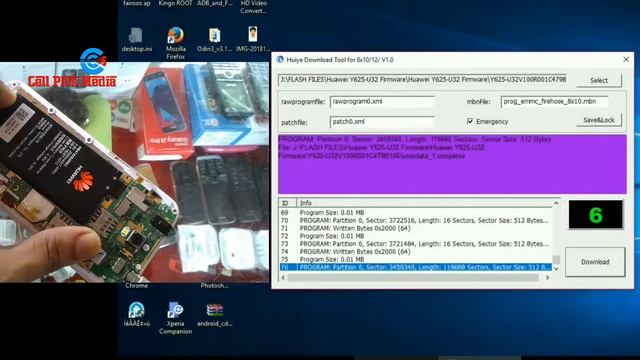Click the Select button for firmware folder
Image resolution: width=640 pixels, height=360 pixels.
[599, 80]
